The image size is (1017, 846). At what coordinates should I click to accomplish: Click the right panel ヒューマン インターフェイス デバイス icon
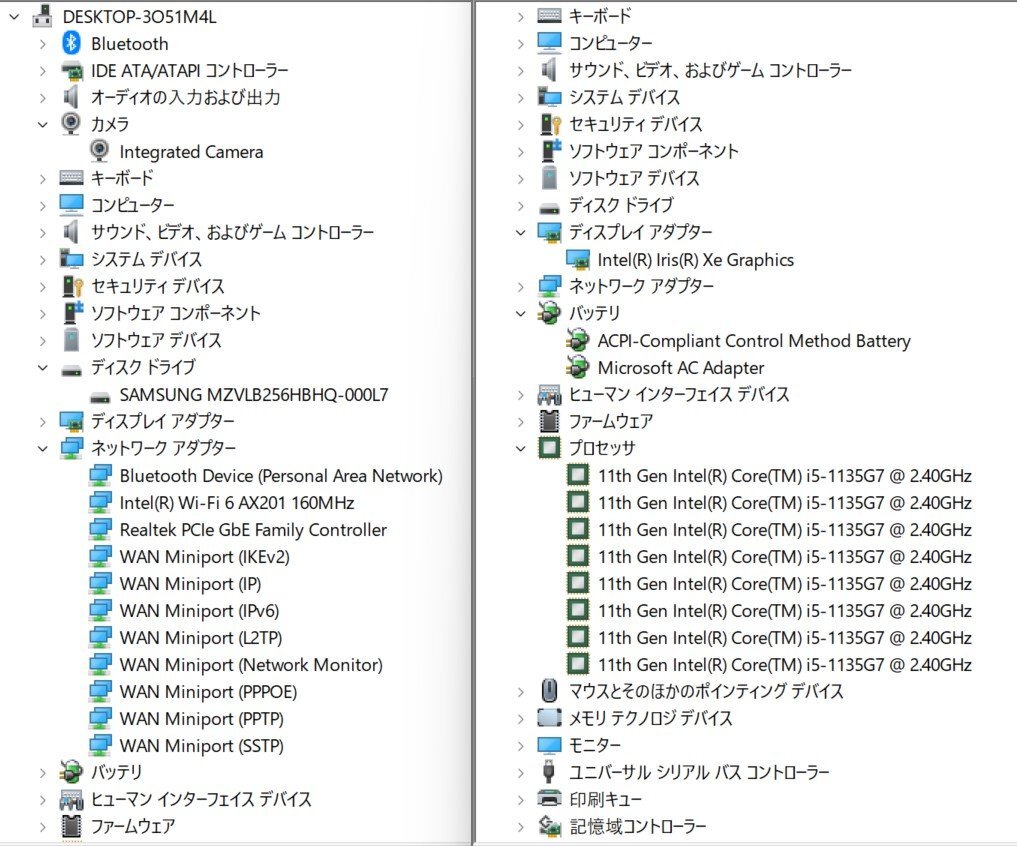(549, 394)
